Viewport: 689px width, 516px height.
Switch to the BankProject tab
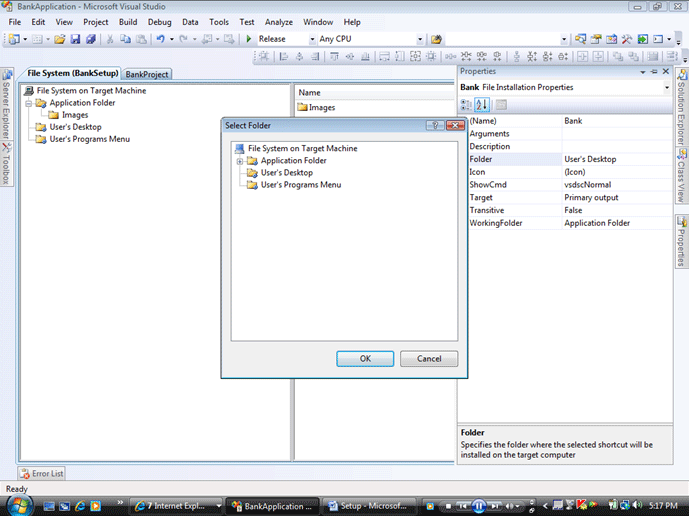(x=147, y=74)
